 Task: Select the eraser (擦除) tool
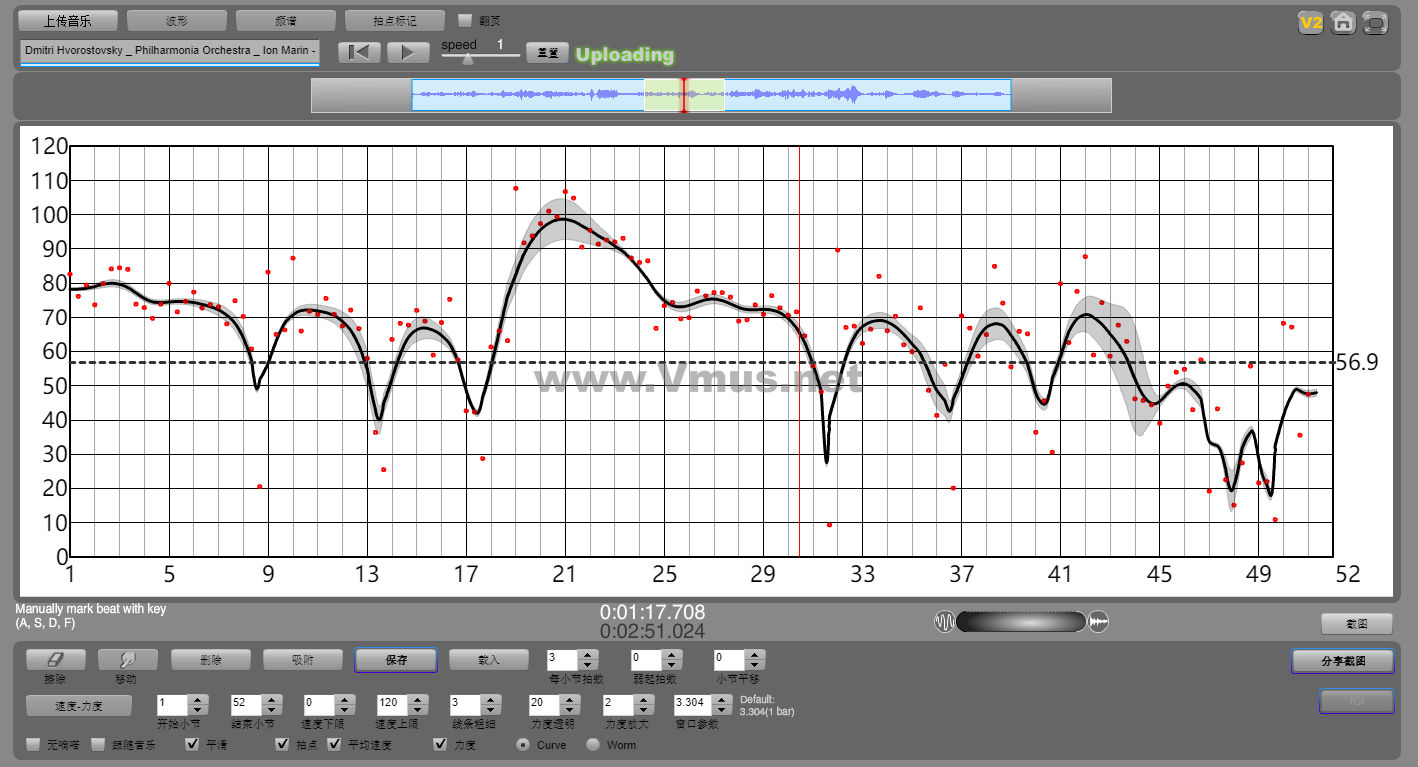(55, 660)
